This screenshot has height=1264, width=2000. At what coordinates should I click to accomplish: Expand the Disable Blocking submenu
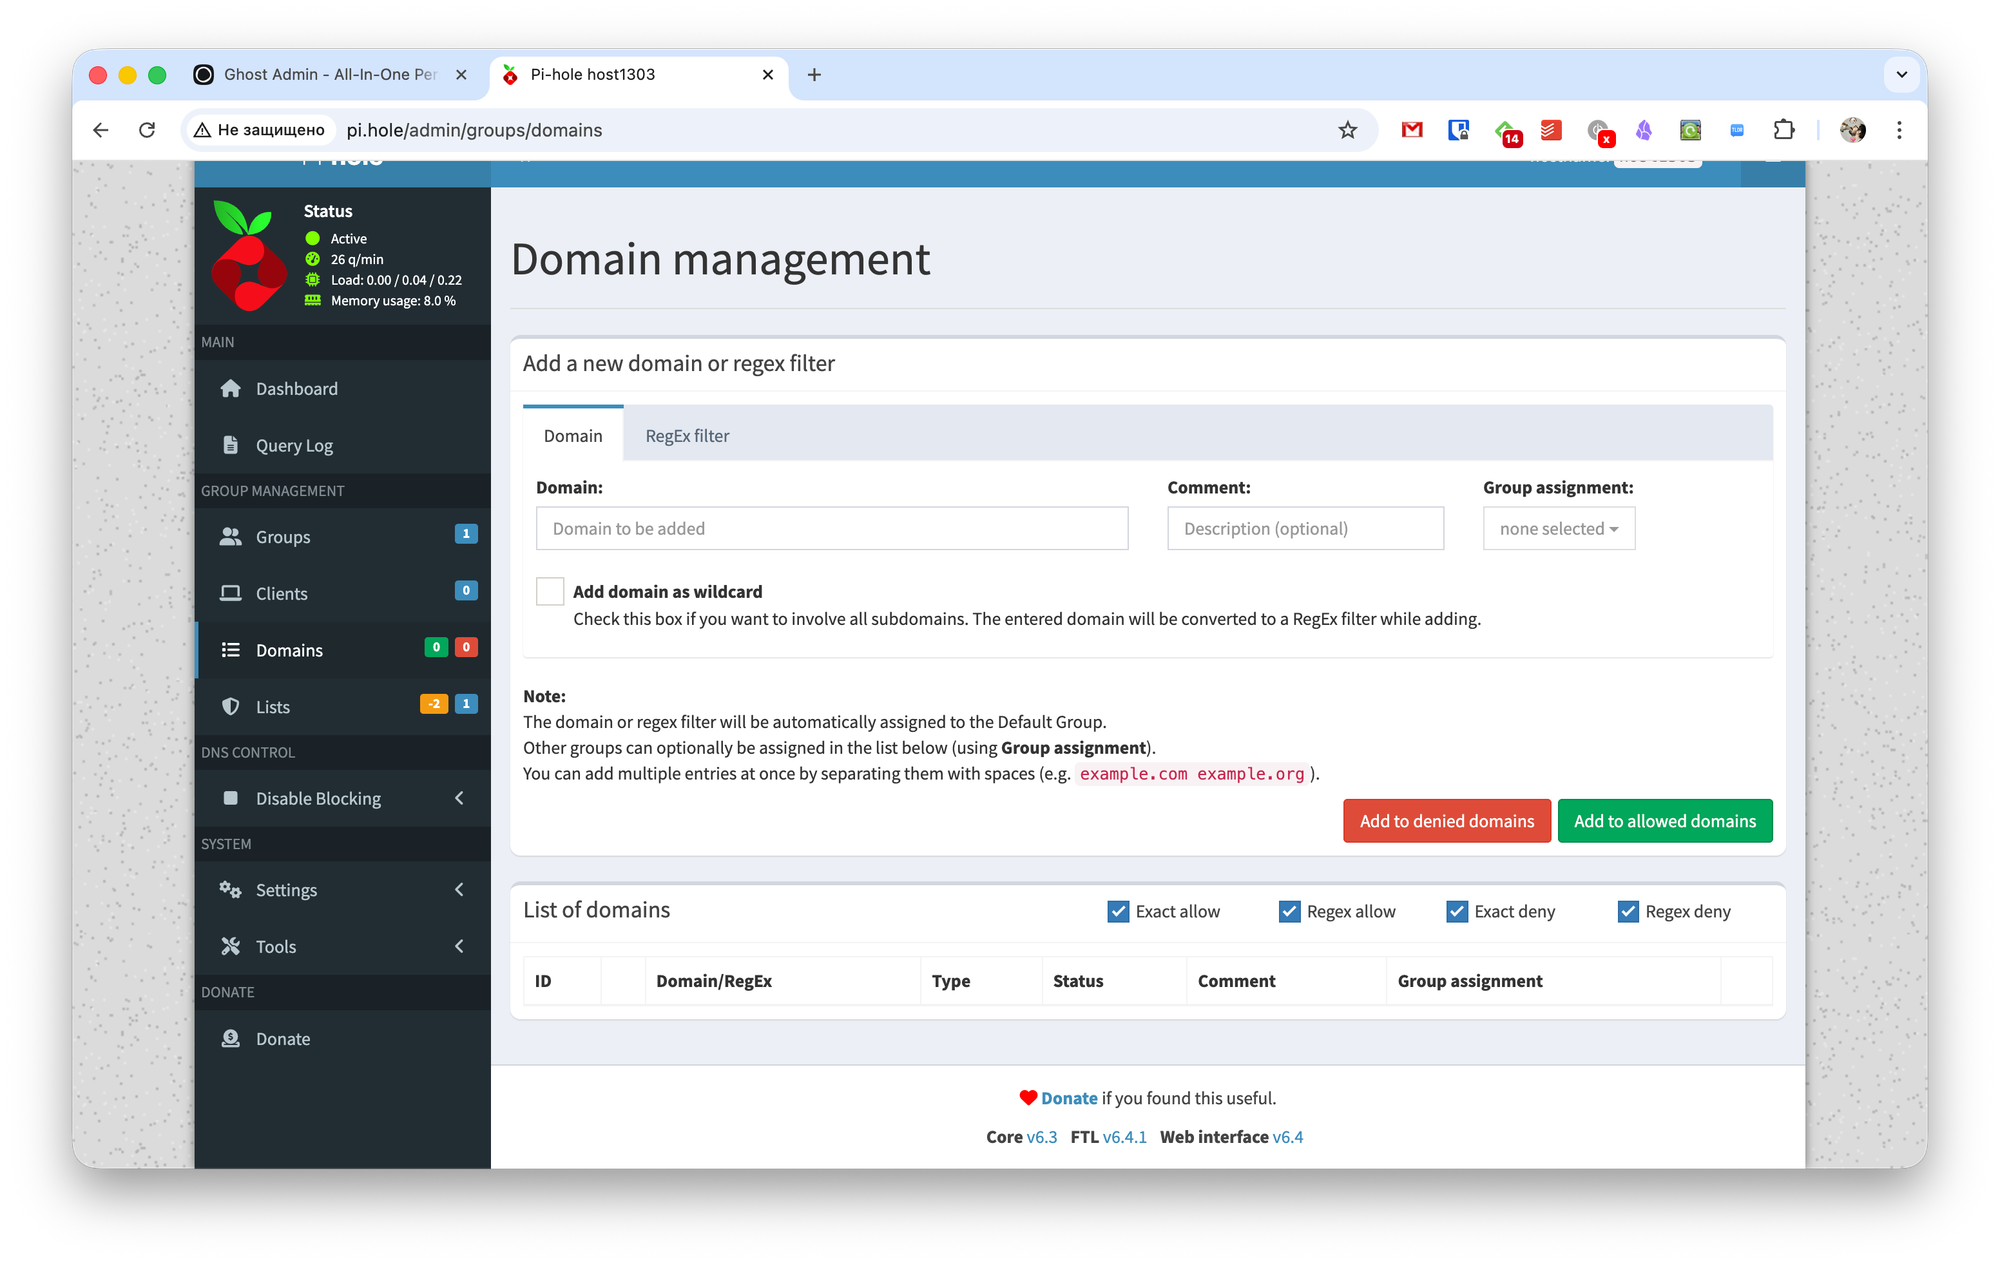coord(459,798)
